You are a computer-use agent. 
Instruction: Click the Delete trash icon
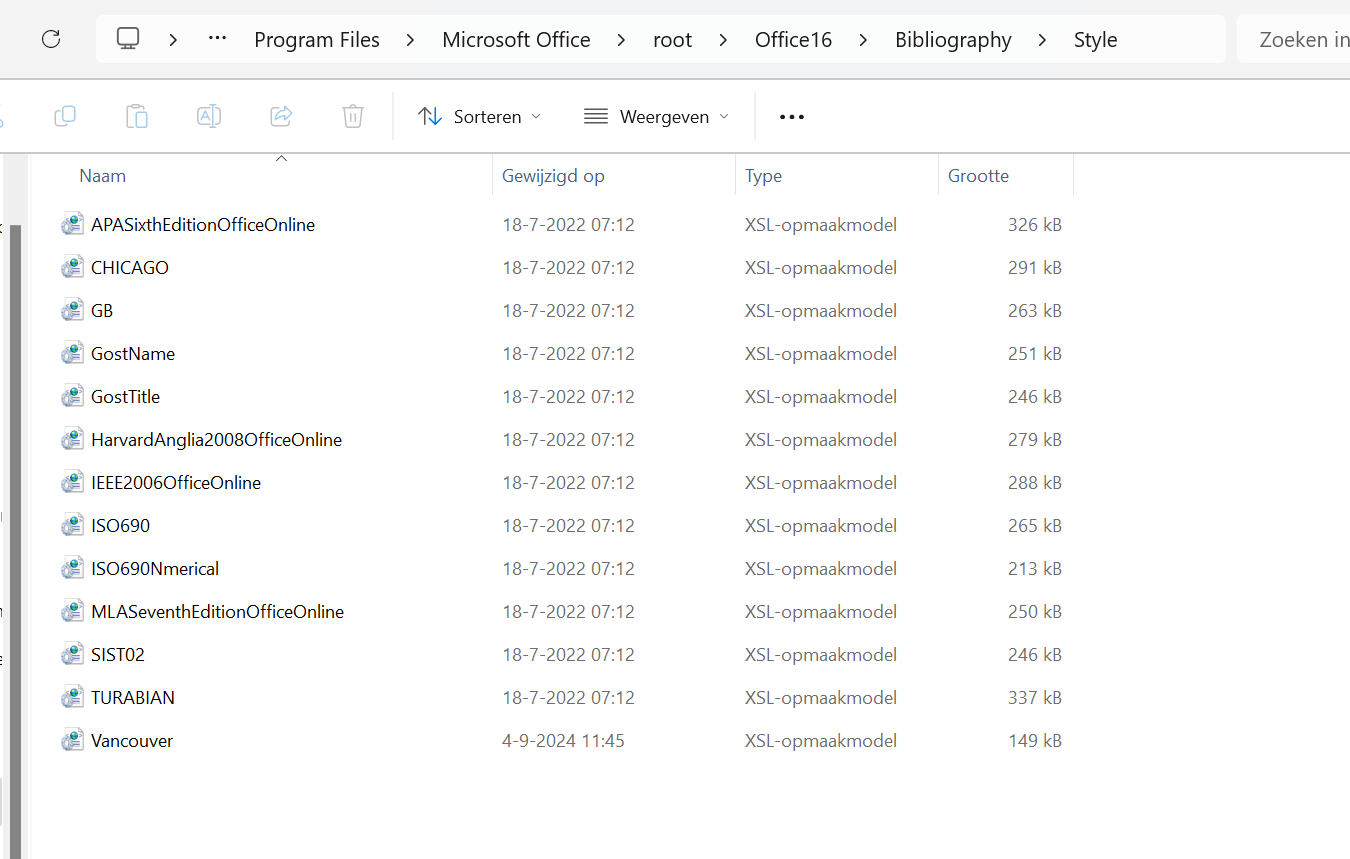[353, 116]
